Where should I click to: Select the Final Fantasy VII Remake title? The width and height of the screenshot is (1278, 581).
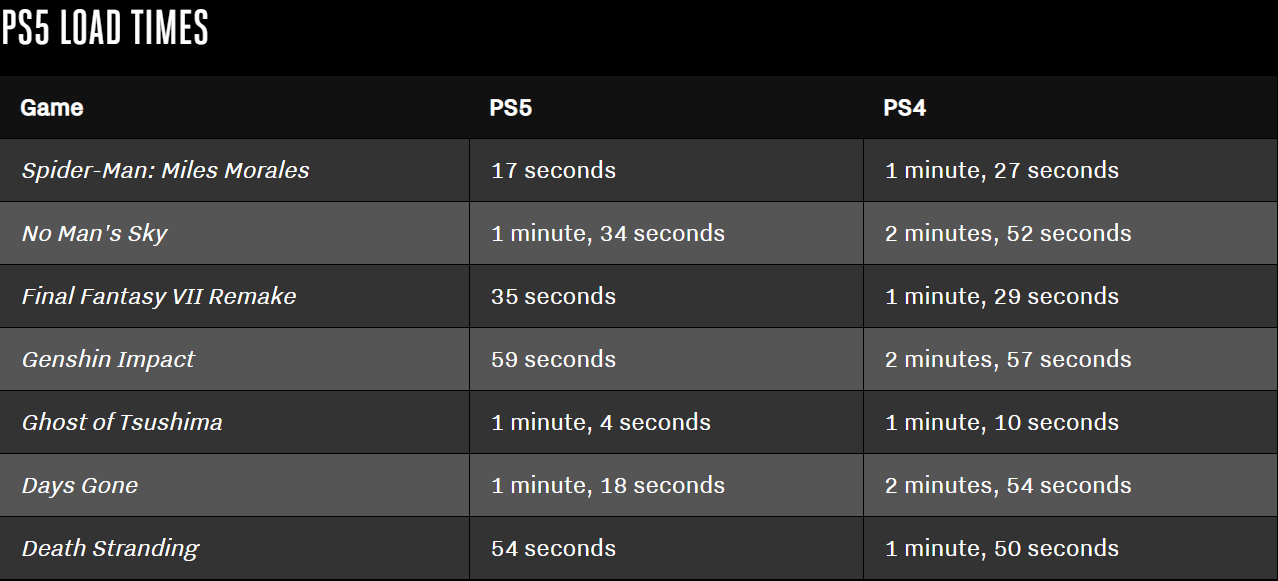tap(159, 296)
